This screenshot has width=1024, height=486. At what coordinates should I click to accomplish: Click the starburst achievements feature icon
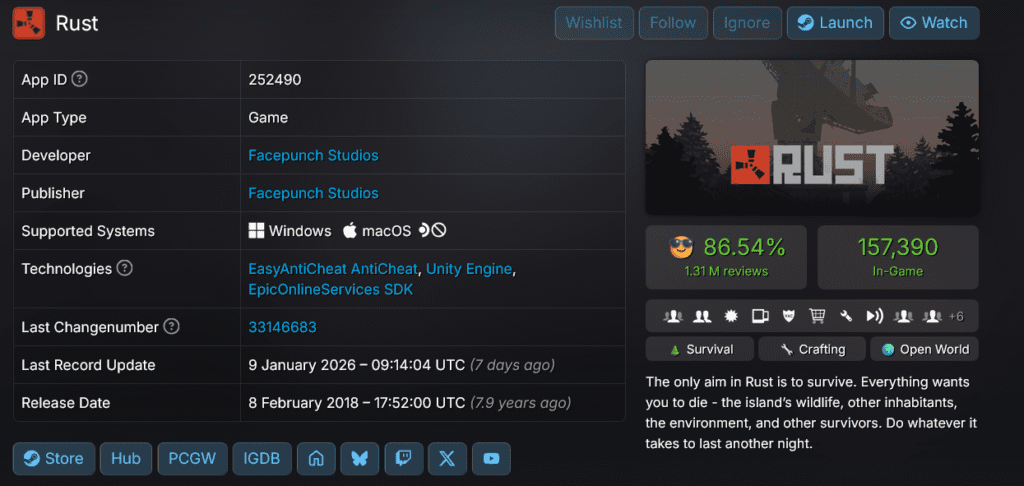pos(731,316)
